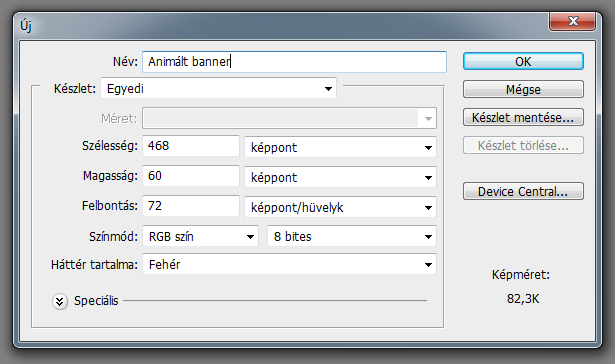615x364 pixels.
Task: Click the OK button
Action: 523,62
